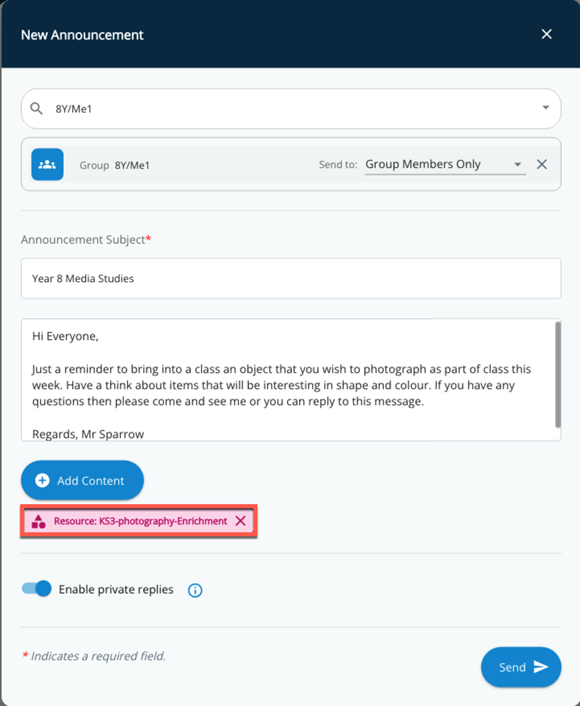Screen dimensions: 580x706
Task: Open the Send to dropdown
Action: point(518,164)
